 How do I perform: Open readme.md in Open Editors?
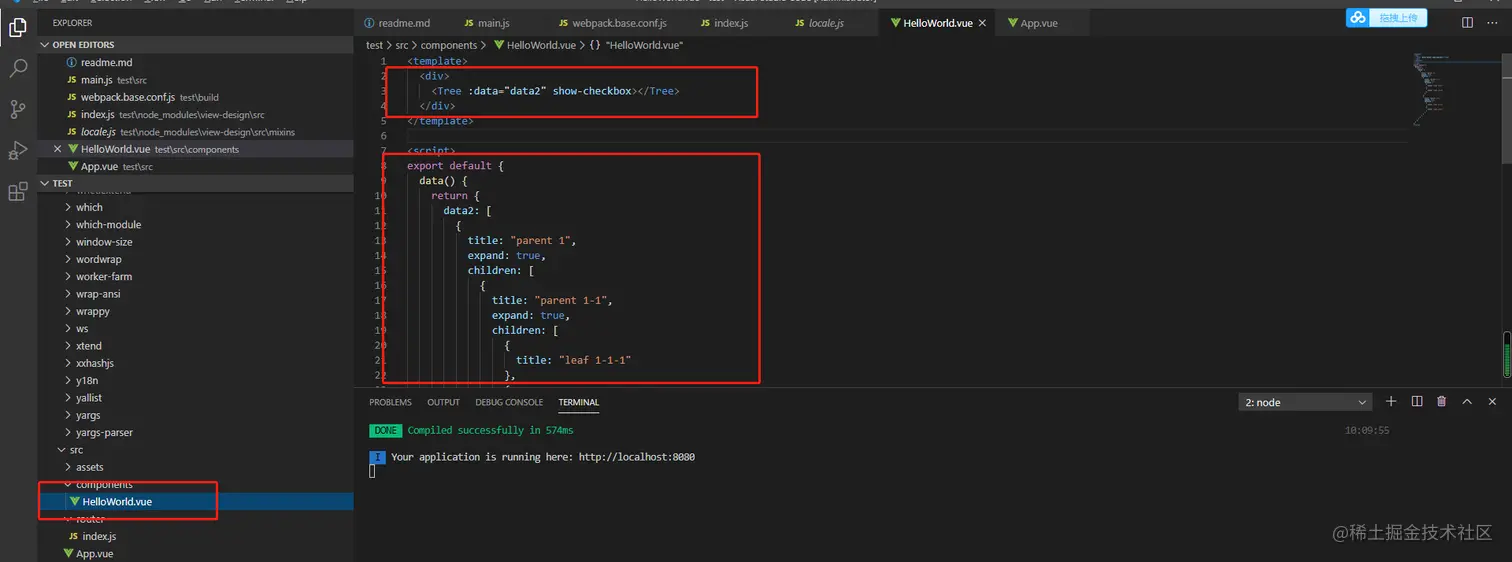tap(196, 62)
